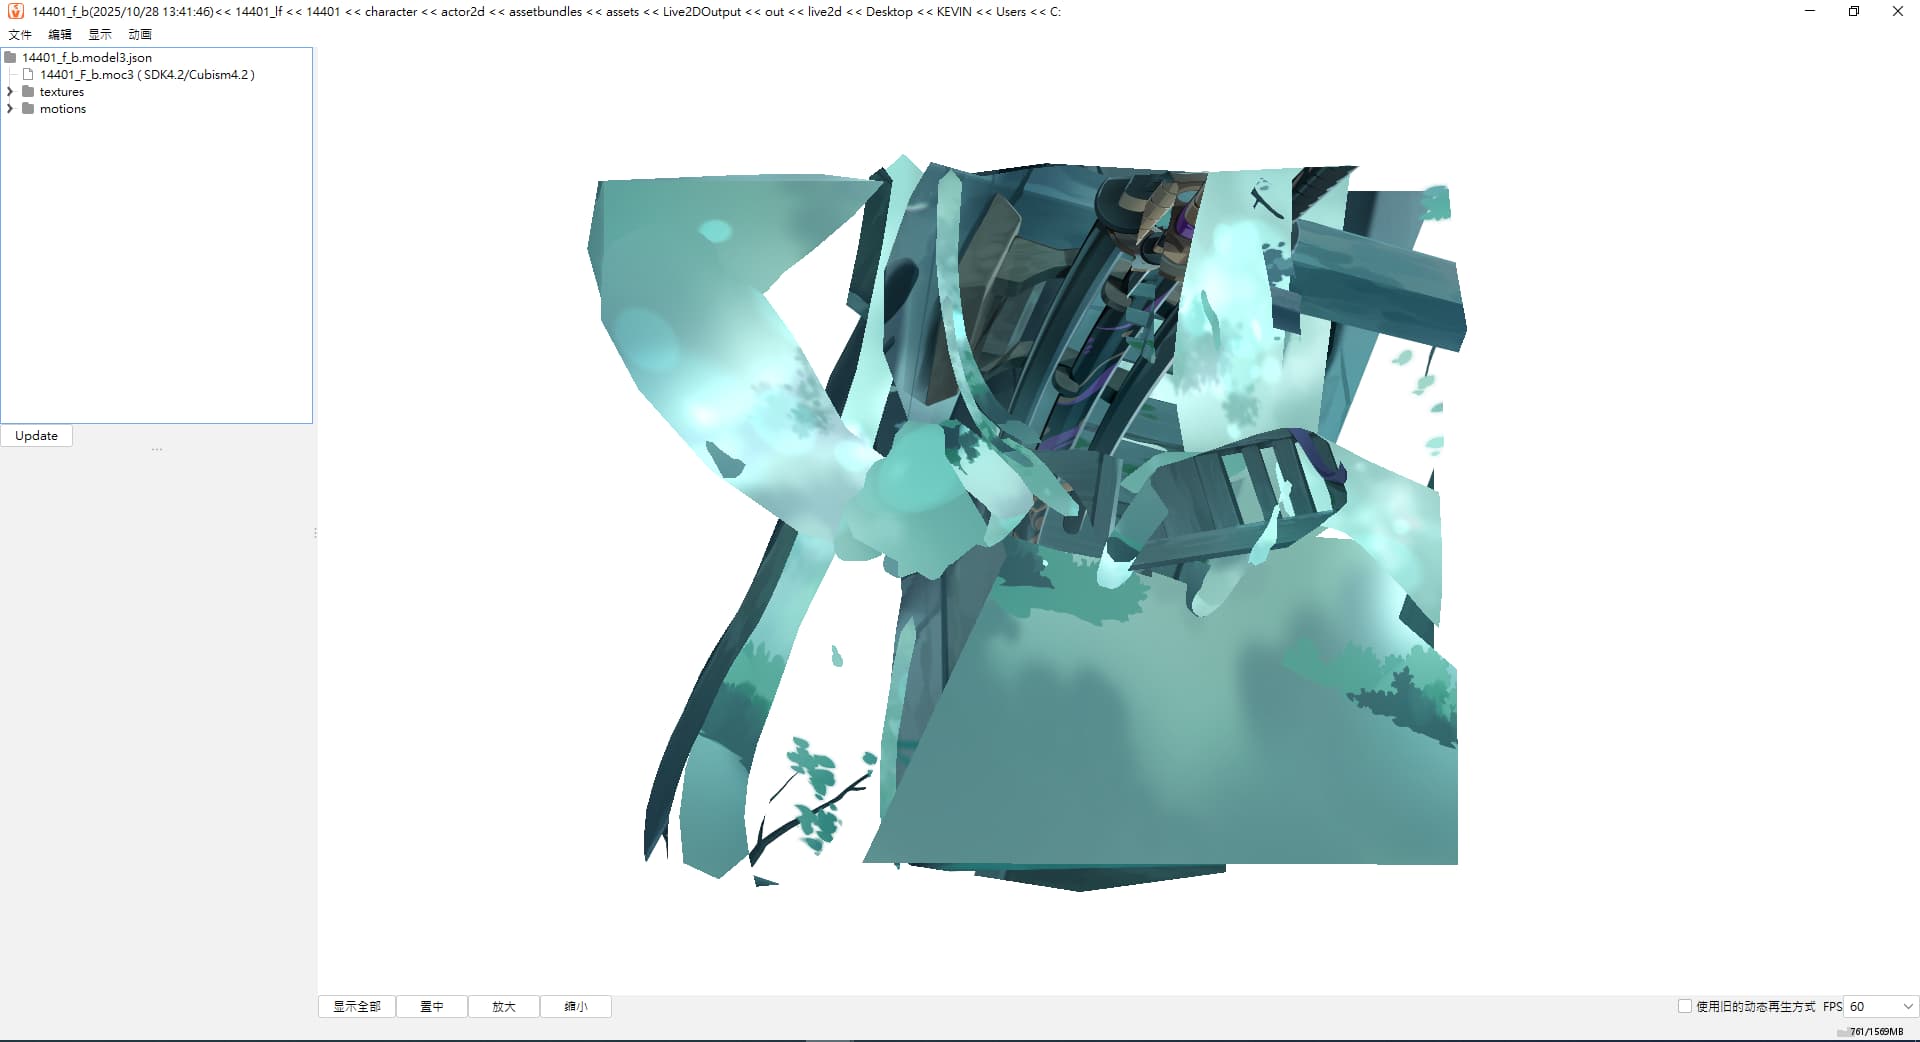1920x1042 pixels.
Task: Click the 放大 zoom in button
Action: (504, 1006)
